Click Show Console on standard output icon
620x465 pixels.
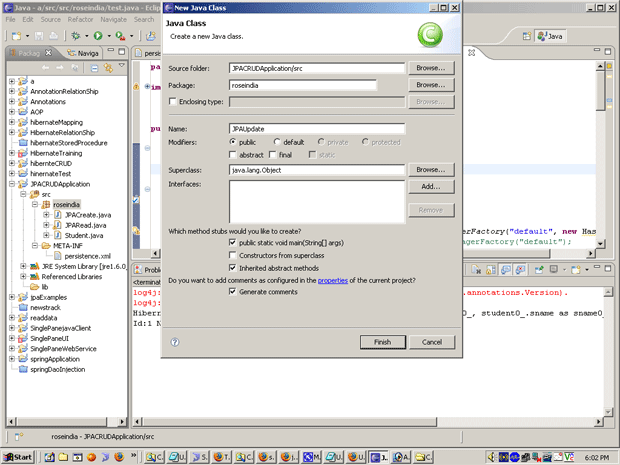(506, 270)
